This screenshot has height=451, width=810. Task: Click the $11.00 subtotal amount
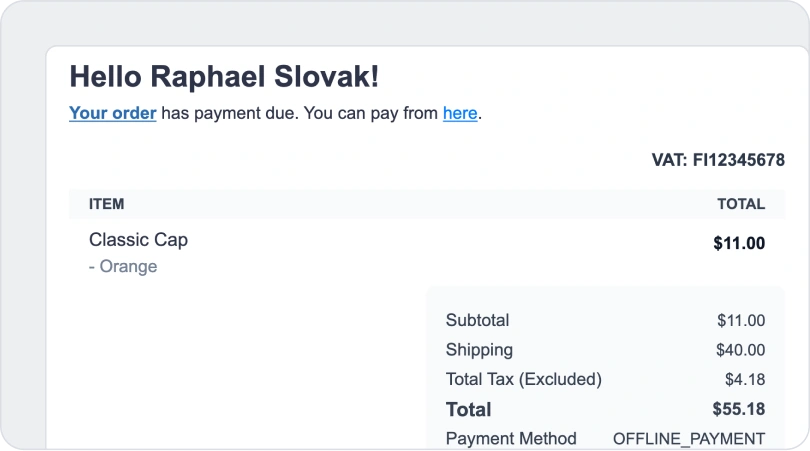(x=740, y=321)
